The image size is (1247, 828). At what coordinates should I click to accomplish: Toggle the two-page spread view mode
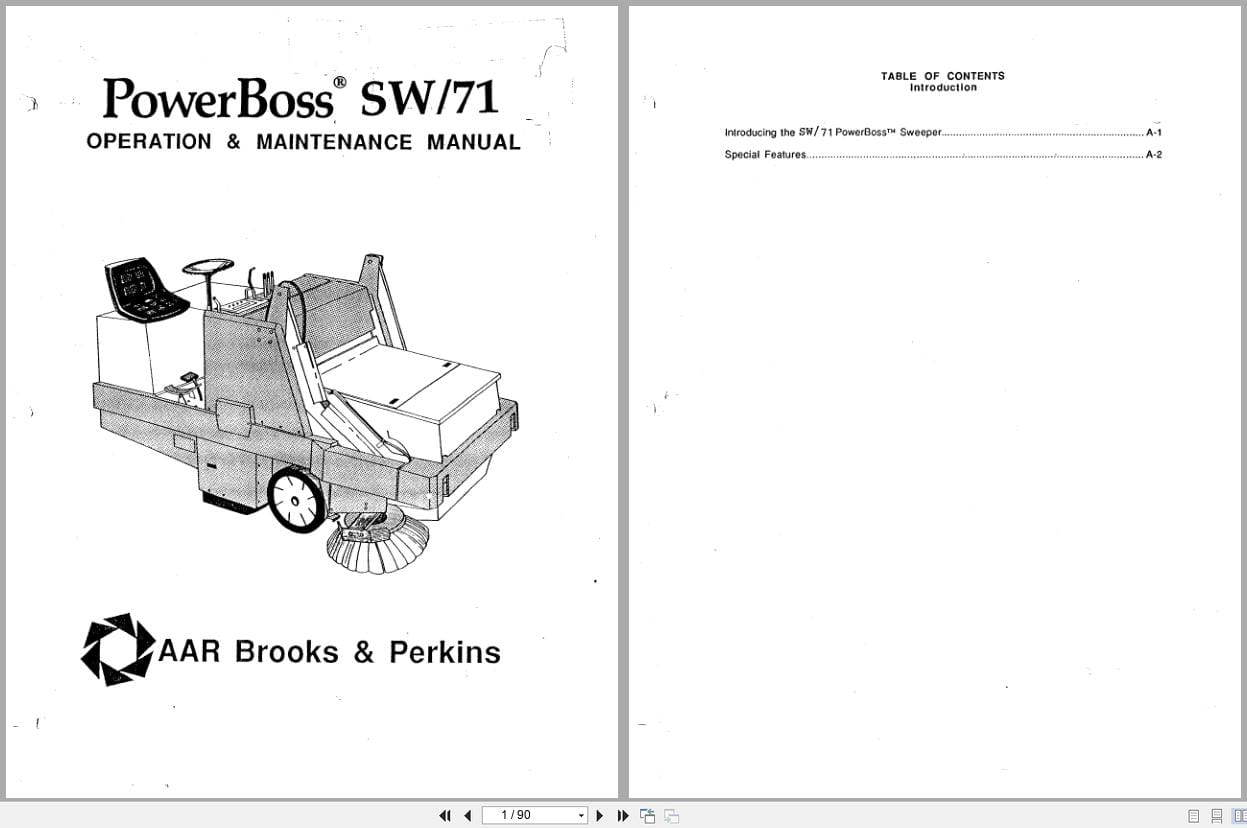[x=1240, y=815]
